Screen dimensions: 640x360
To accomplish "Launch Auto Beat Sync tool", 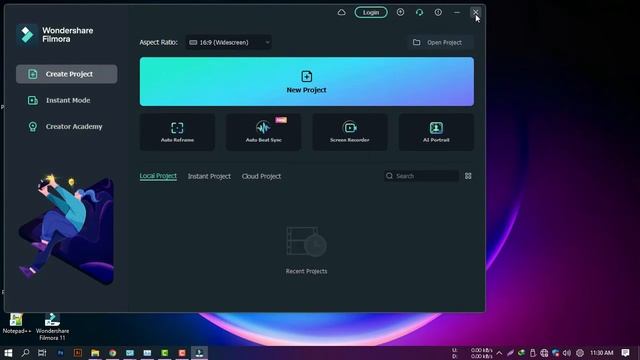I will 263,132.
